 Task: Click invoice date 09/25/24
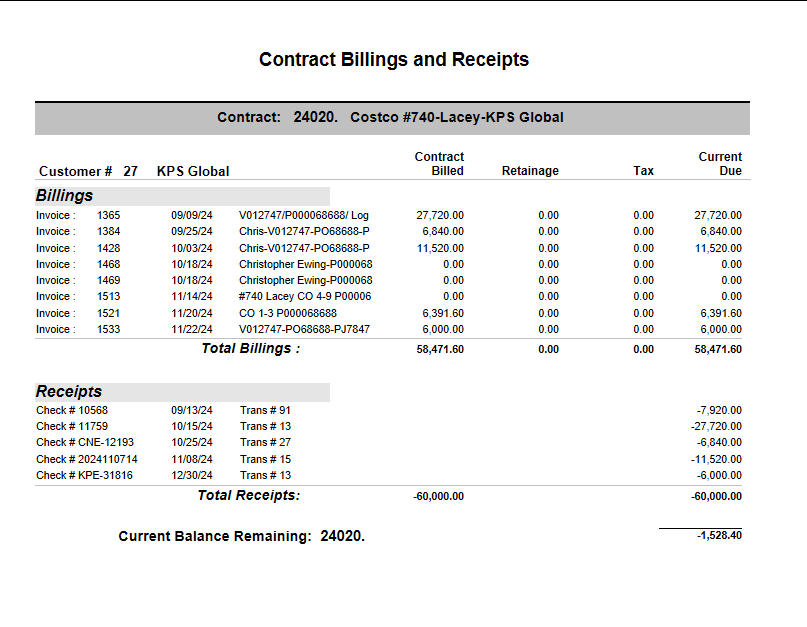pos(191,231)
